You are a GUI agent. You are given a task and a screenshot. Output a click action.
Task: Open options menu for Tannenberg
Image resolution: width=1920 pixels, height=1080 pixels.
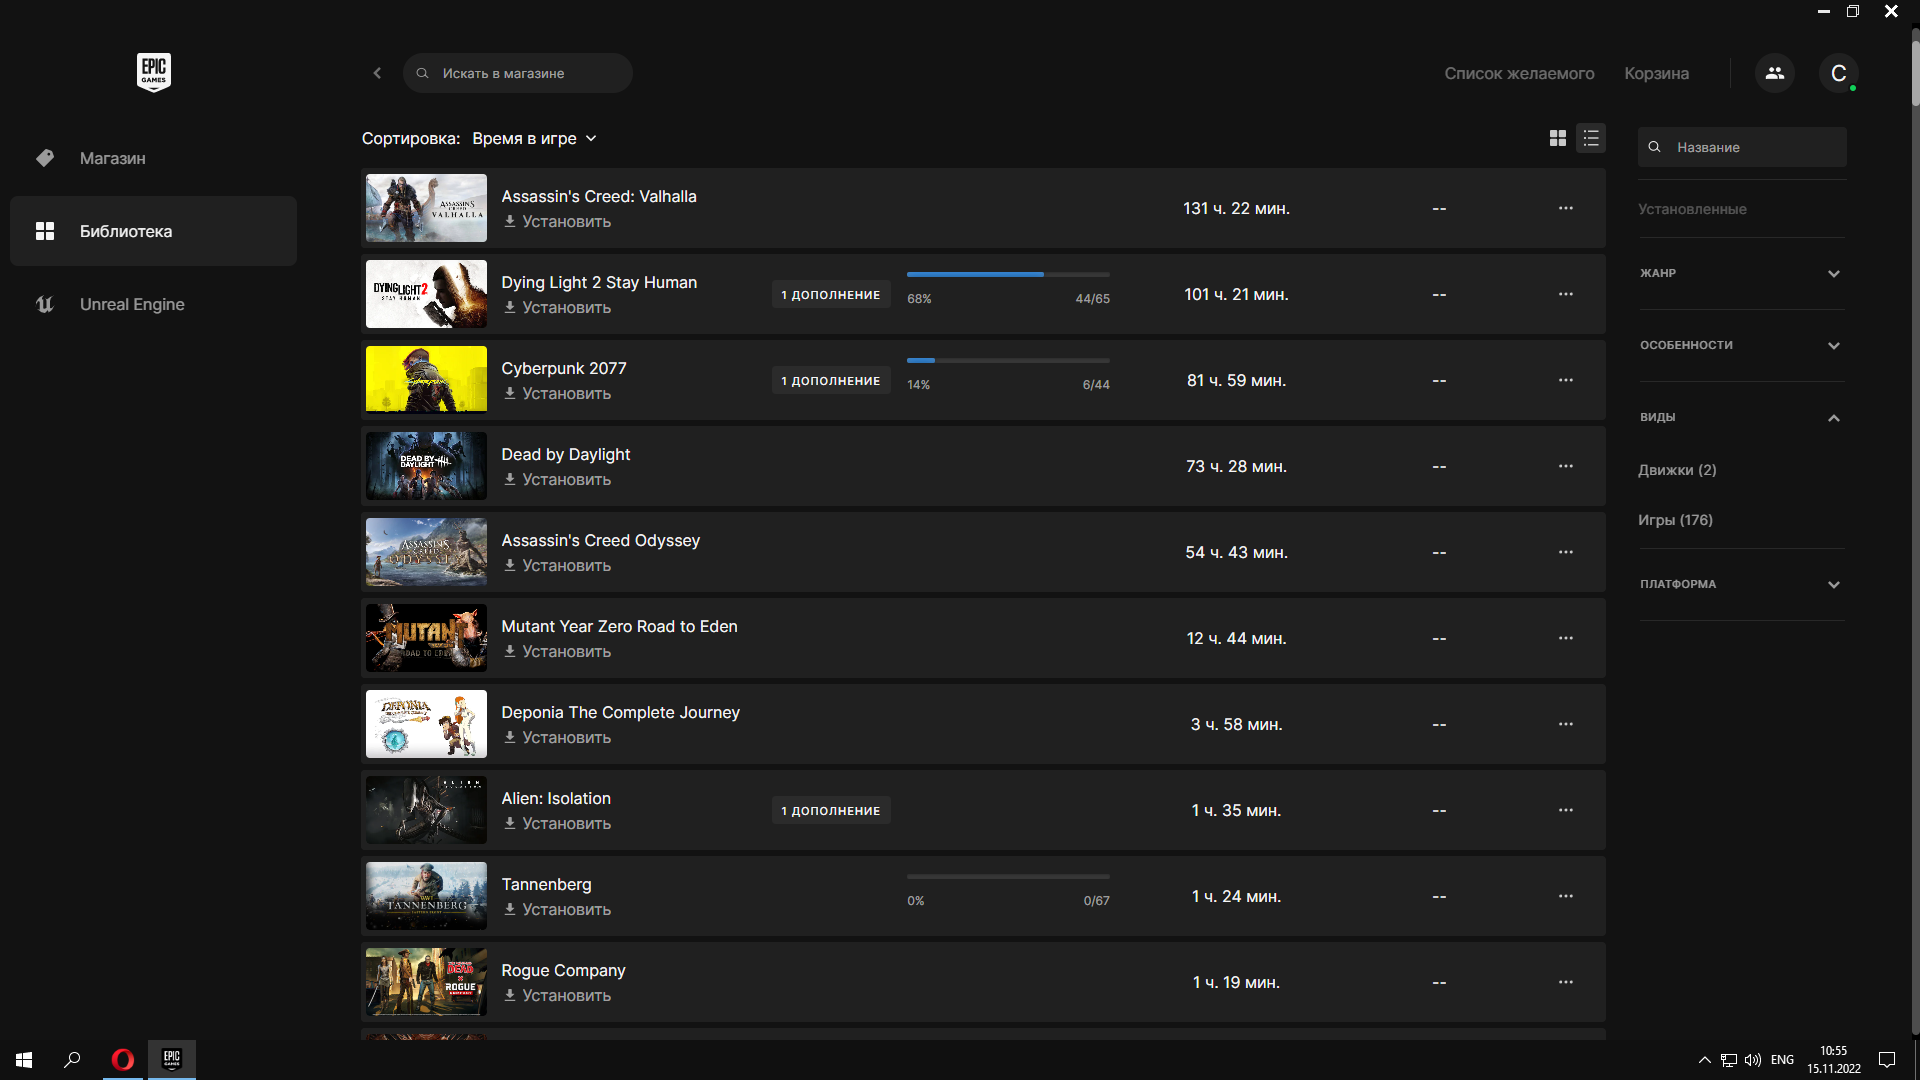[x=1566, y=896]
